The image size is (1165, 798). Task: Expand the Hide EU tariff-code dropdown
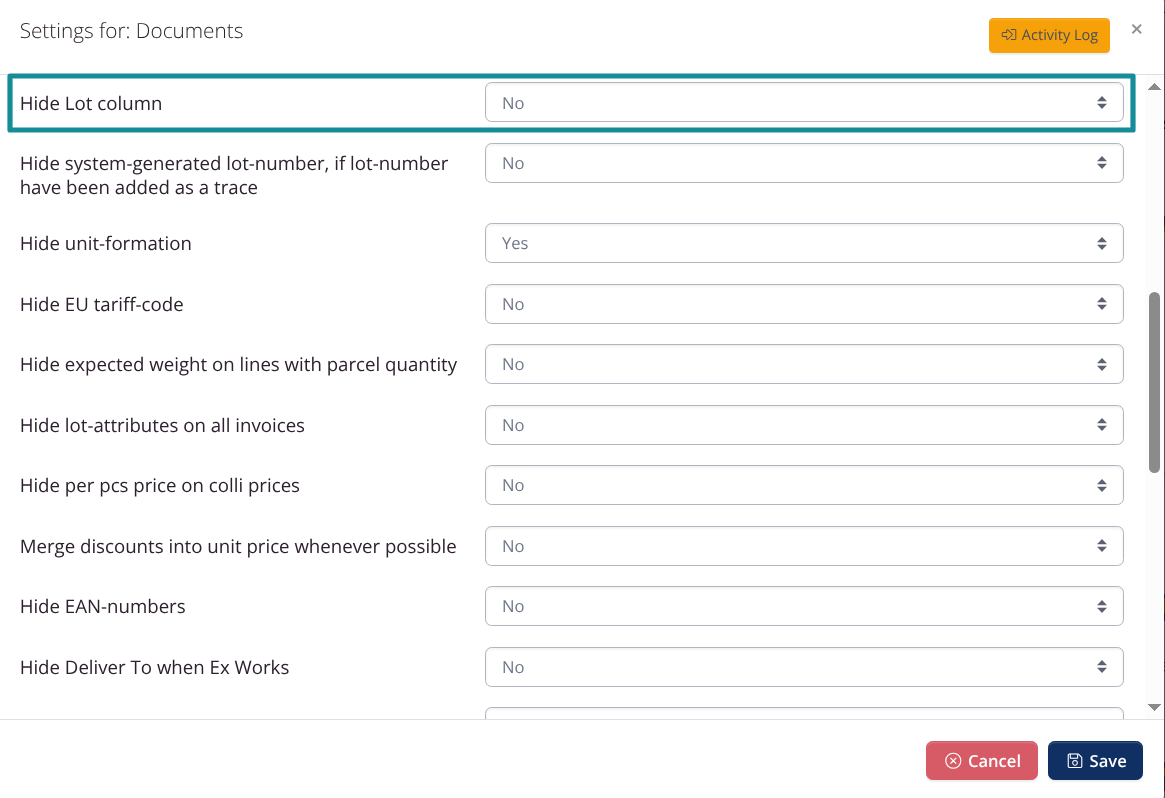(x=803, y=304)
